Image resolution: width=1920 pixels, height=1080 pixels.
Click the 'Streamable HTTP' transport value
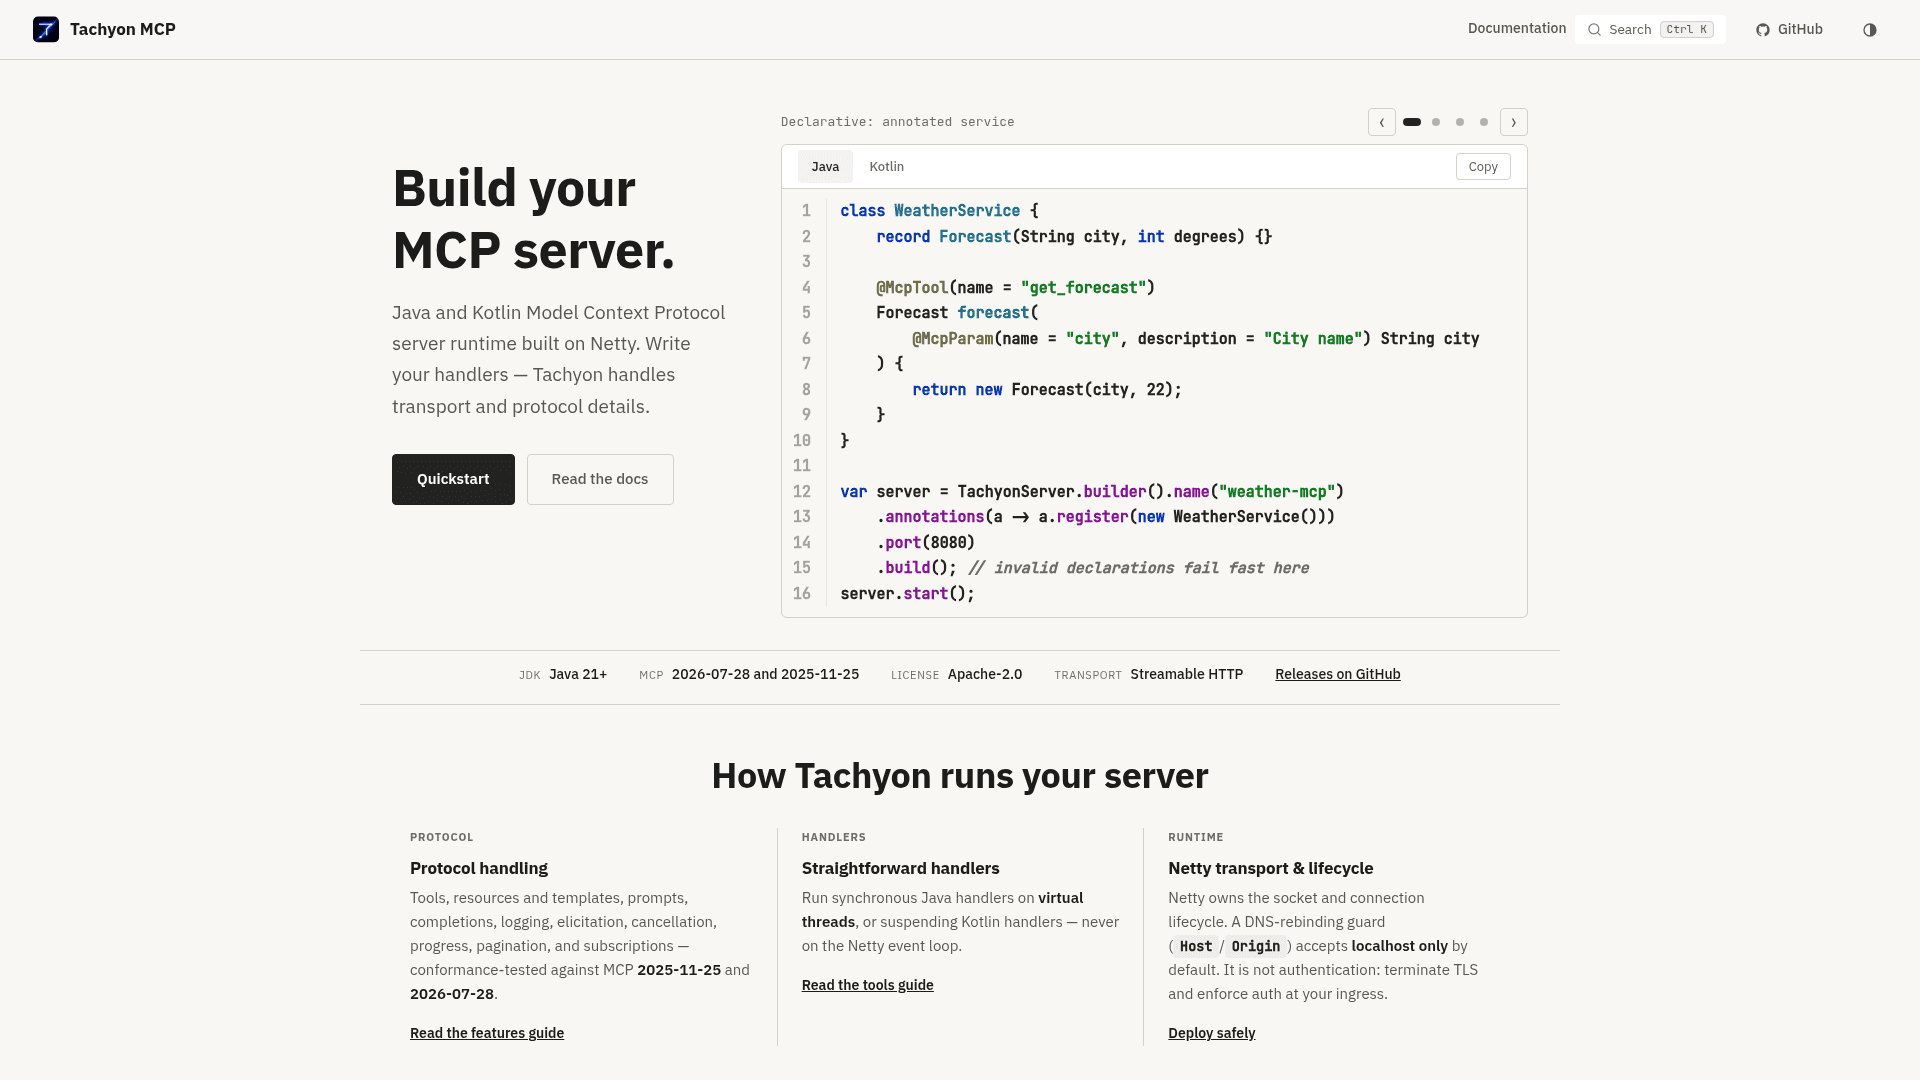tap(1187, 675)
